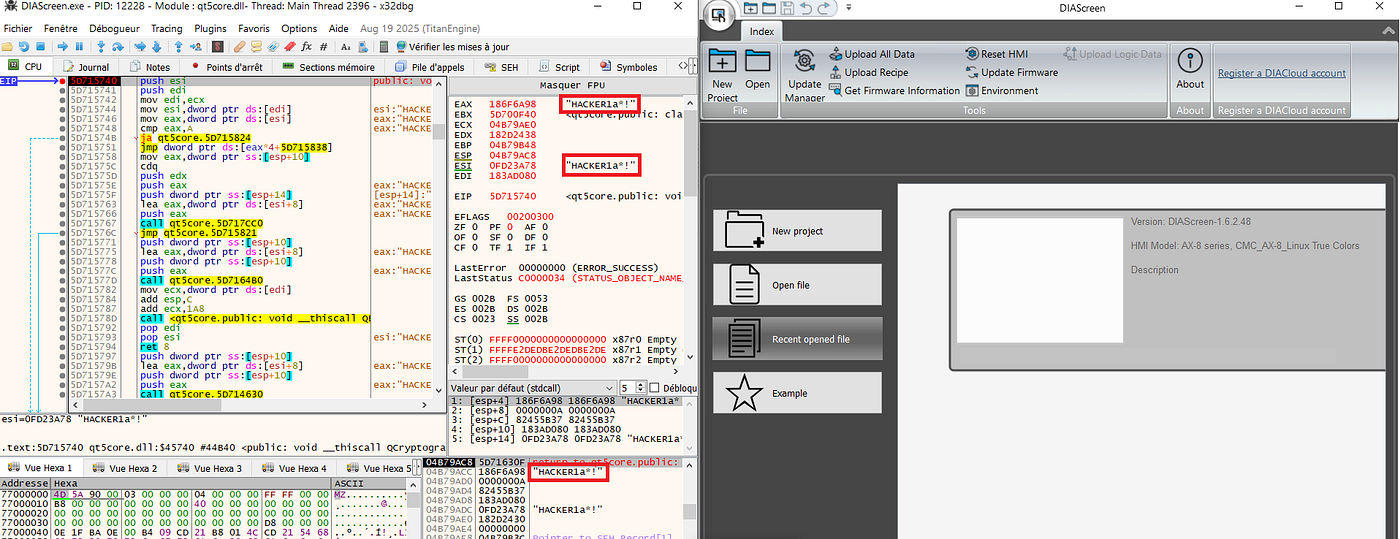Pause execution in x32dbg toolbar
The height and width of the screenshot is (539, 1400).
click(x=79, y=46)
